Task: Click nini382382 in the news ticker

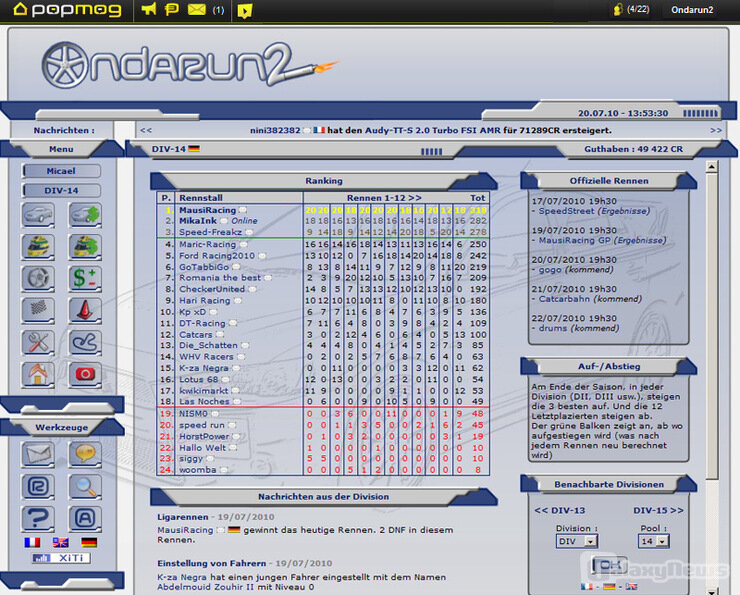Action: (275, 130)
